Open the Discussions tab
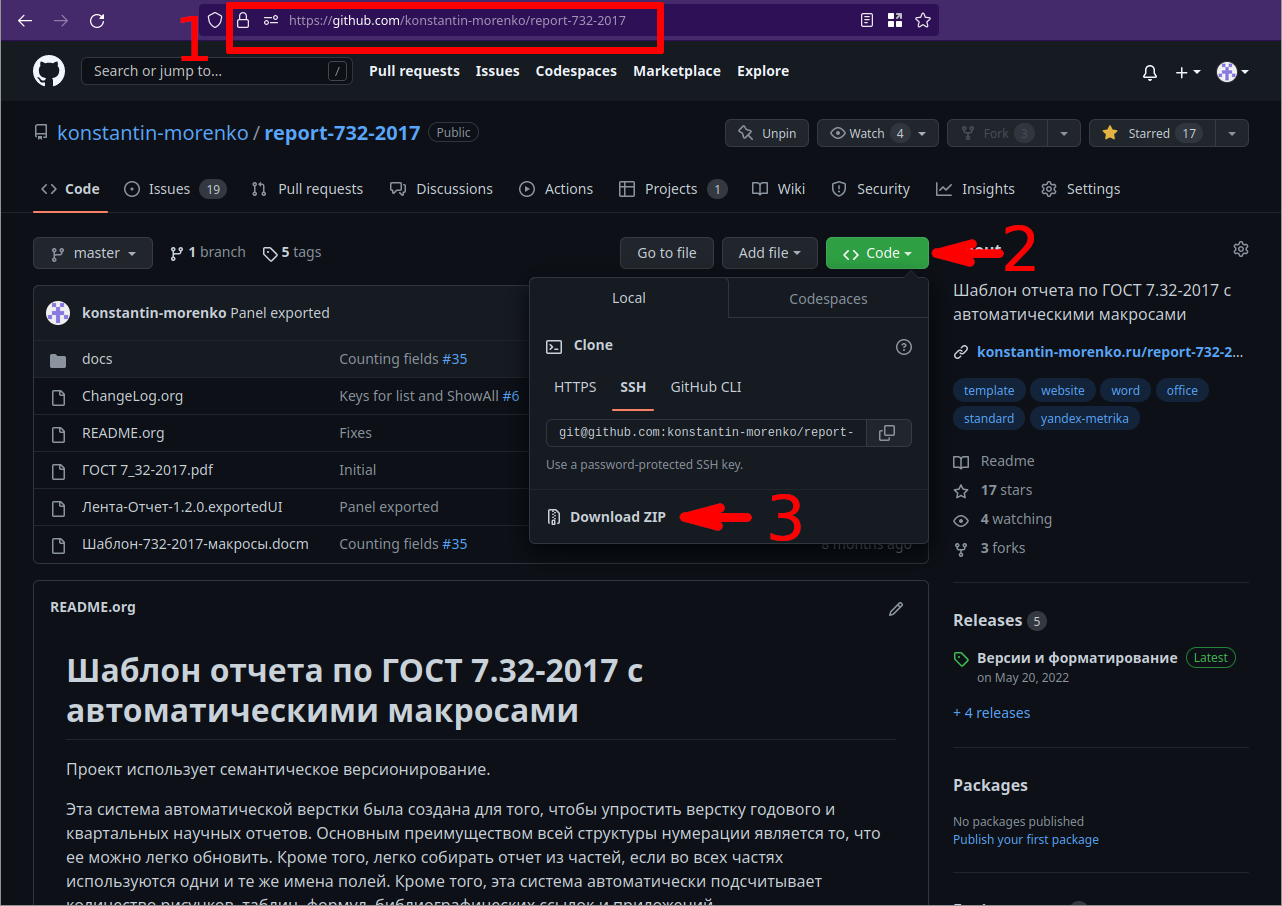The width and height of the screenshot is (1282, 906). pos(441,189)
